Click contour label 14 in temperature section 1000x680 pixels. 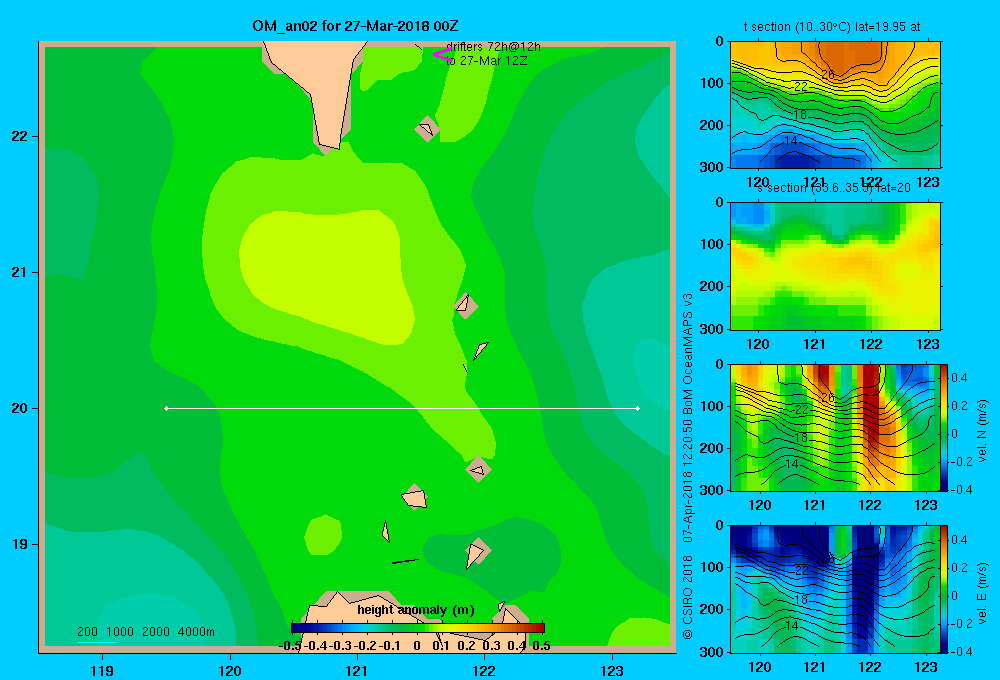[790, 140]
